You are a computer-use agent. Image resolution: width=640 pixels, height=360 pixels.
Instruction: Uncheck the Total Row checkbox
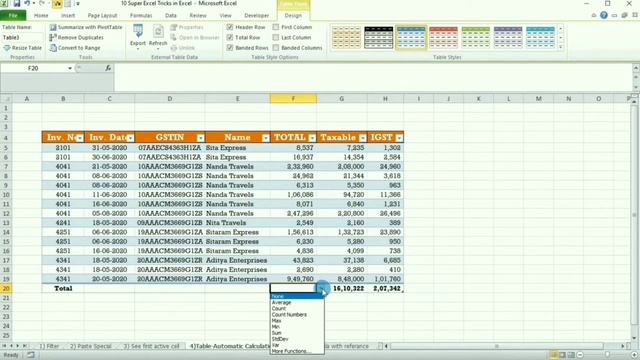[x=230, y=38]
